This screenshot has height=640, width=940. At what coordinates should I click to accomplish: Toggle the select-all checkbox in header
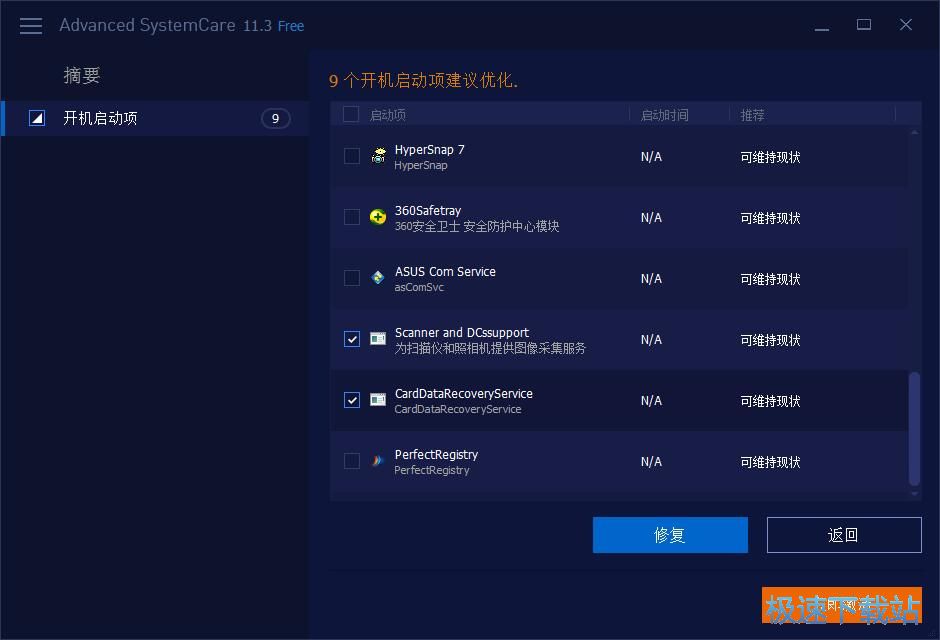351,115
